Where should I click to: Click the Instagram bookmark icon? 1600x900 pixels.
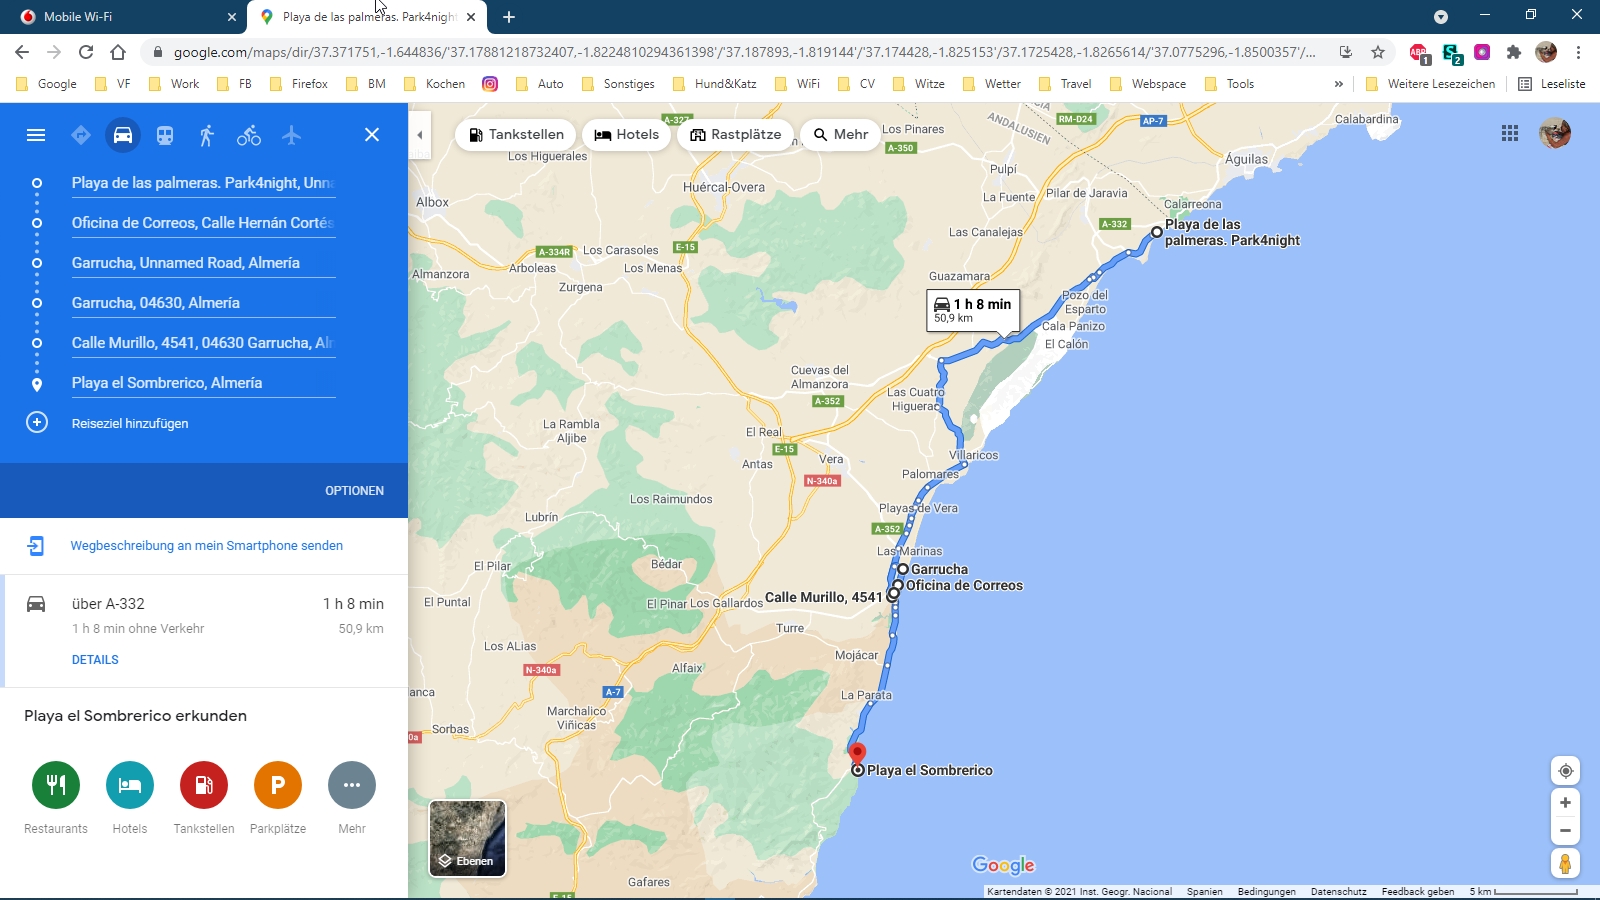(490, 84)
